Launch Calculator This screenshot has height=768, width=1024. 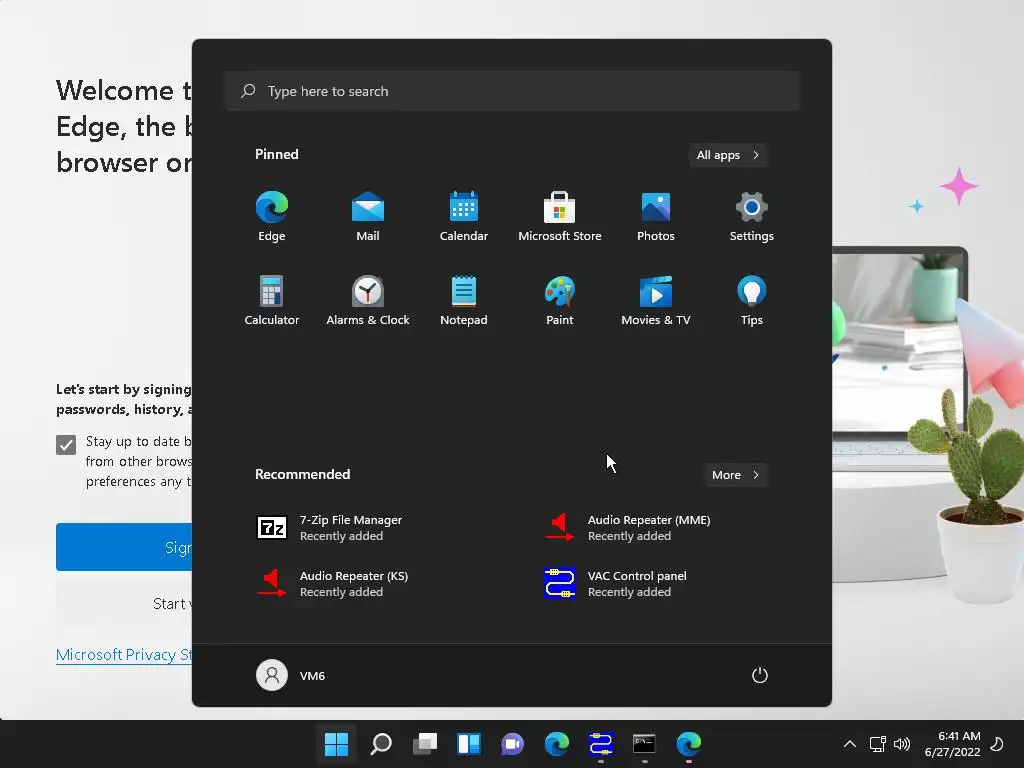272,300
